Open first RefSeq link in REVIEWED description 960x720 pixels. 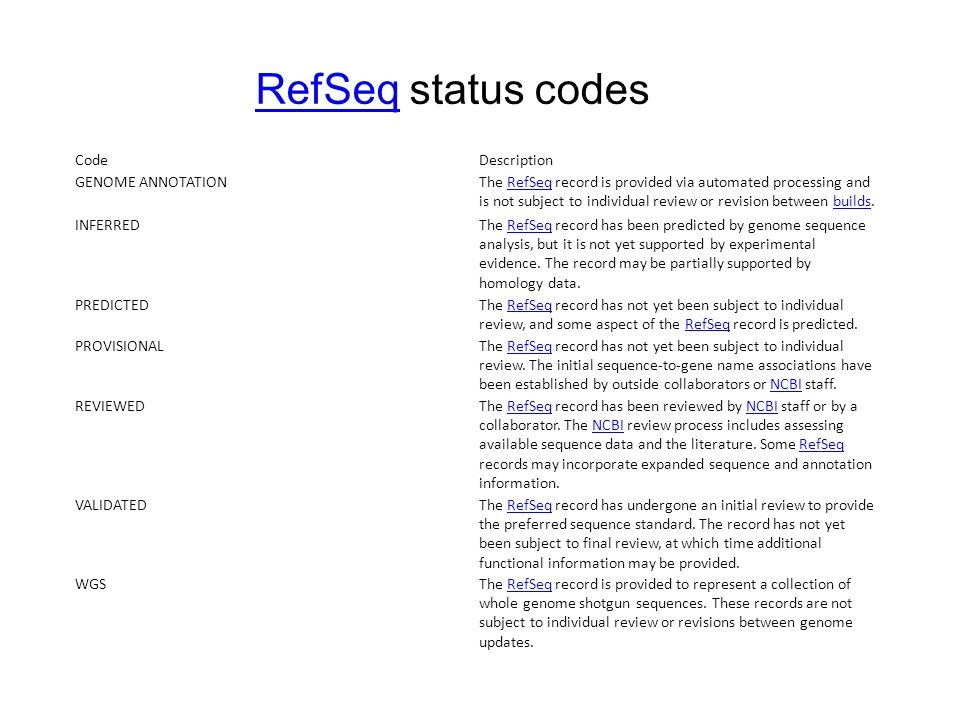click(529, 406)
